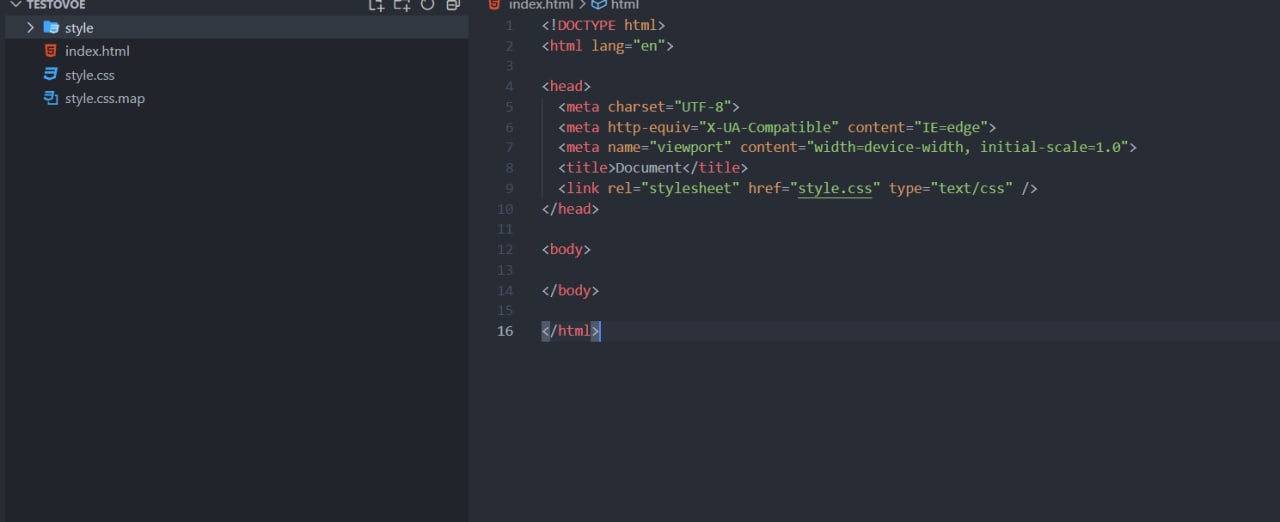Click the cube symbol icon in breadcrumb
The width and height of the screenshot is (1280, 522).
(x=599, y=5)
